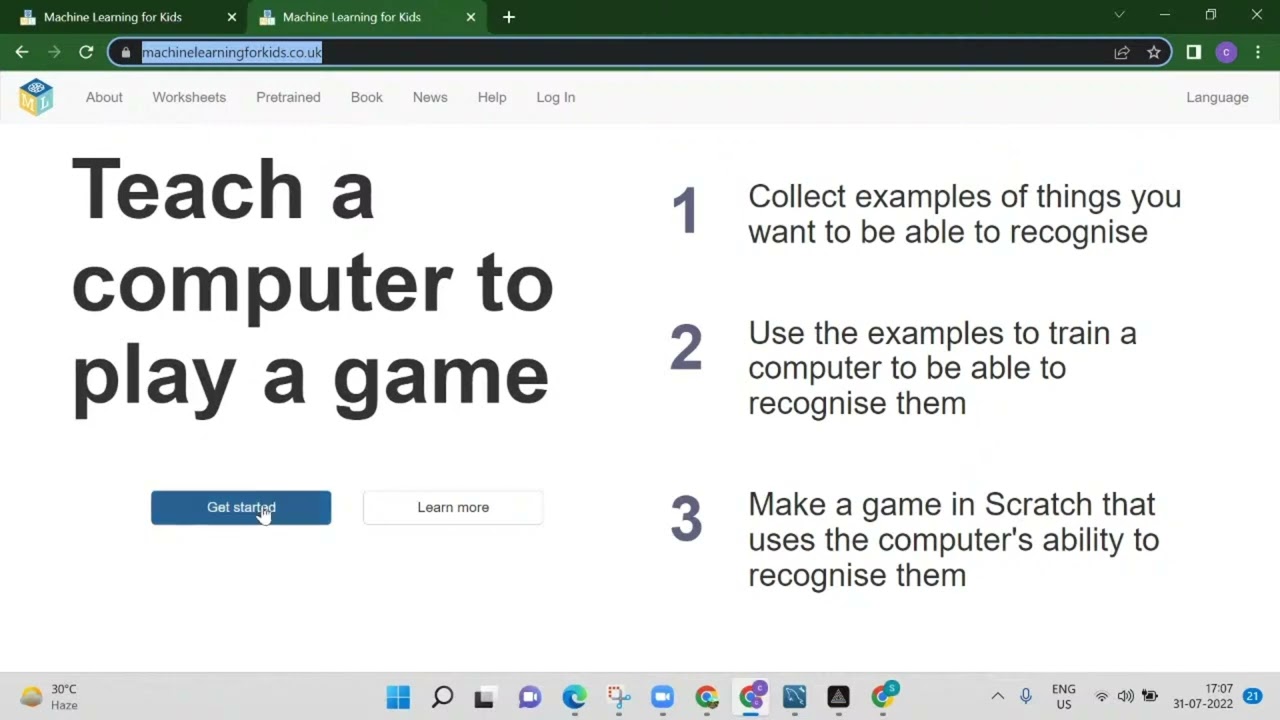
Task: Show hidden tray icons chevron
Action: tap(997, 696)
